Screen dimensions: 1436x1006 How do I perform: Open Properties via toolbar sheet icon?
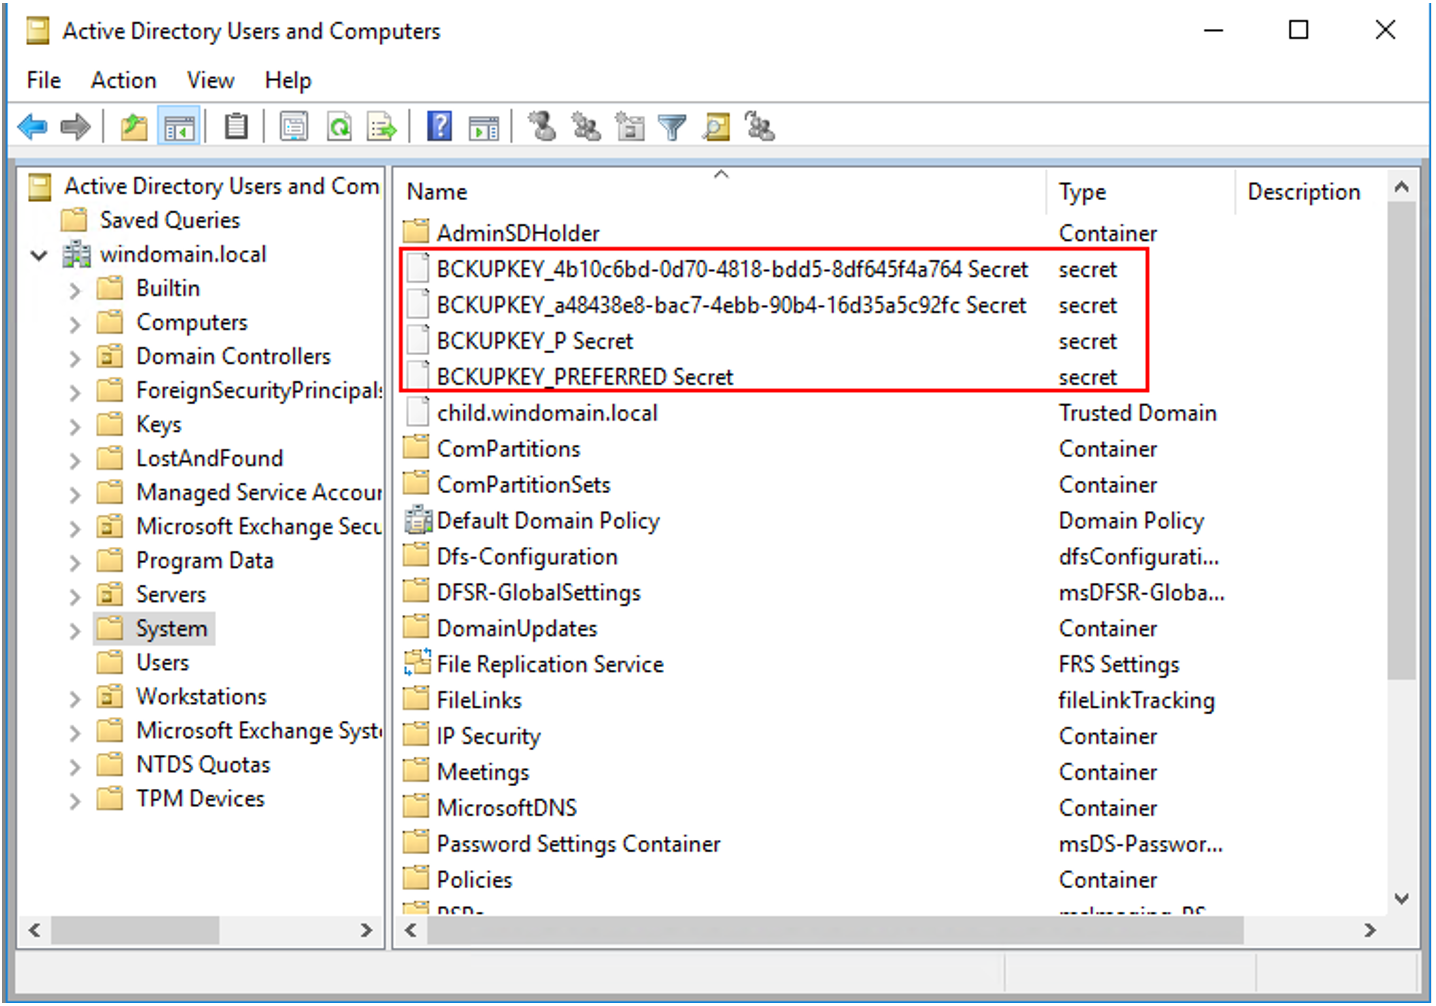click(x=294, y=127)
